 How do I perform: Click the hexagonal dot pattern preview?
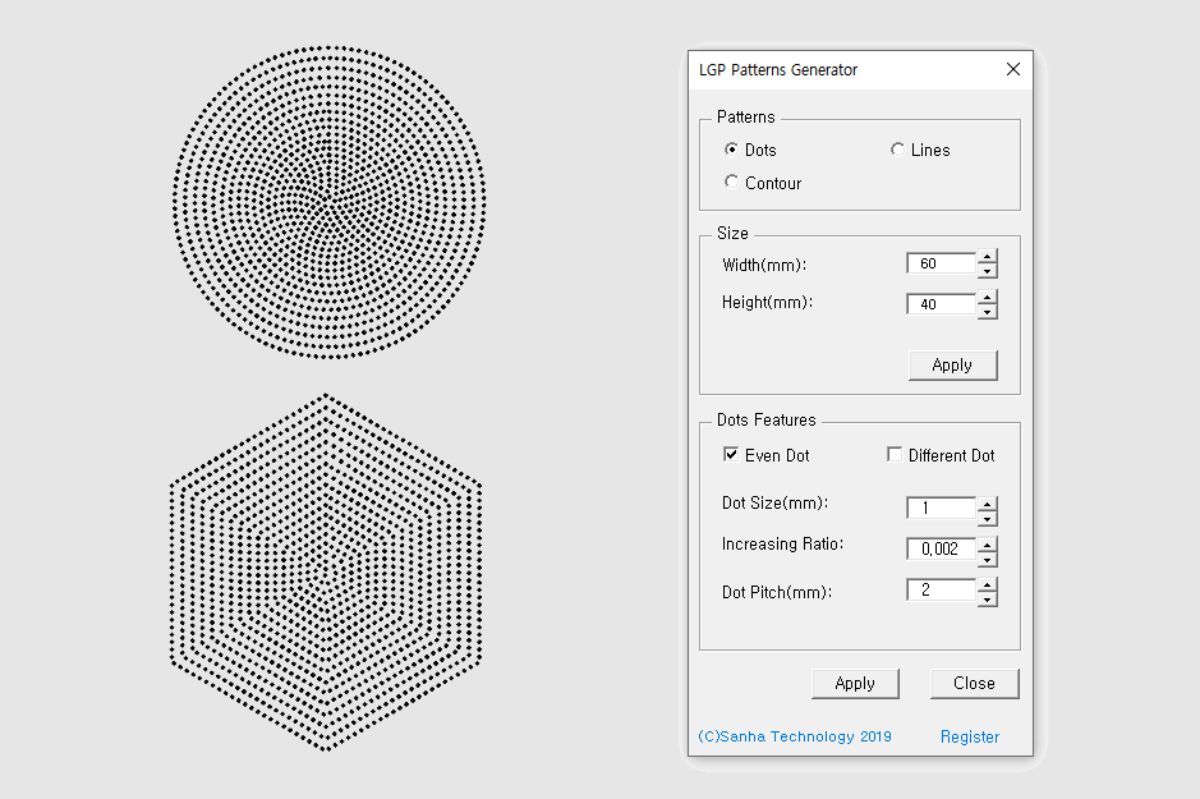(x=326, y=572)
